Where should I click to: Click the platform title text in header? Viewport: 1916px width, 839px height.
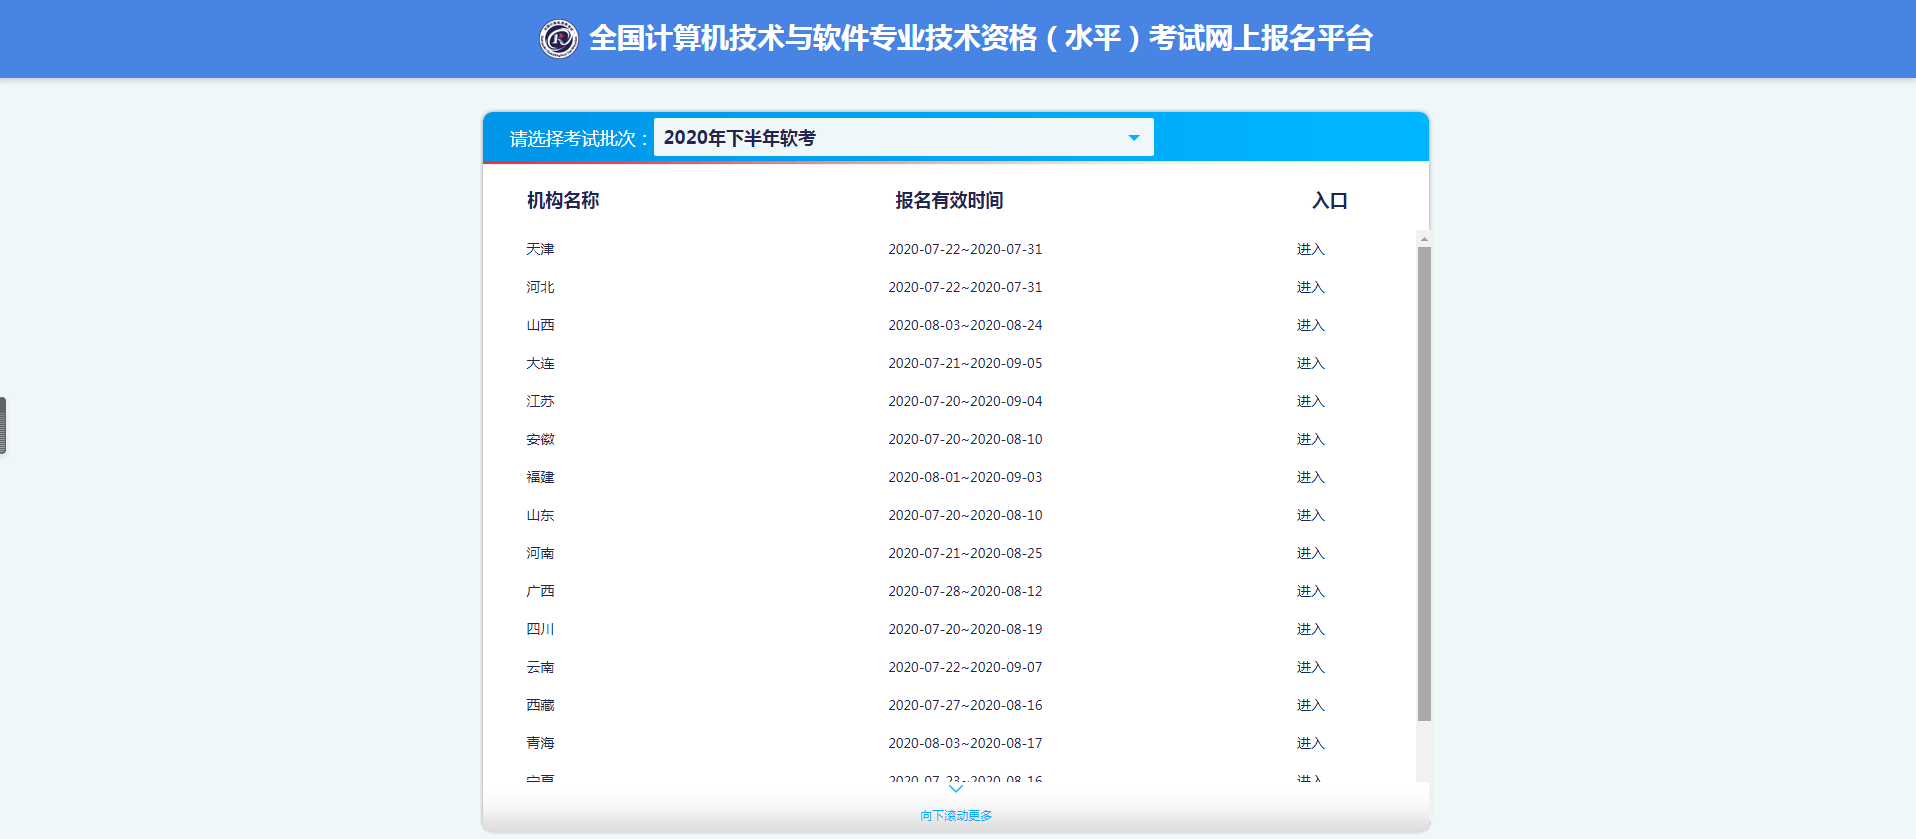click(981, 38)
